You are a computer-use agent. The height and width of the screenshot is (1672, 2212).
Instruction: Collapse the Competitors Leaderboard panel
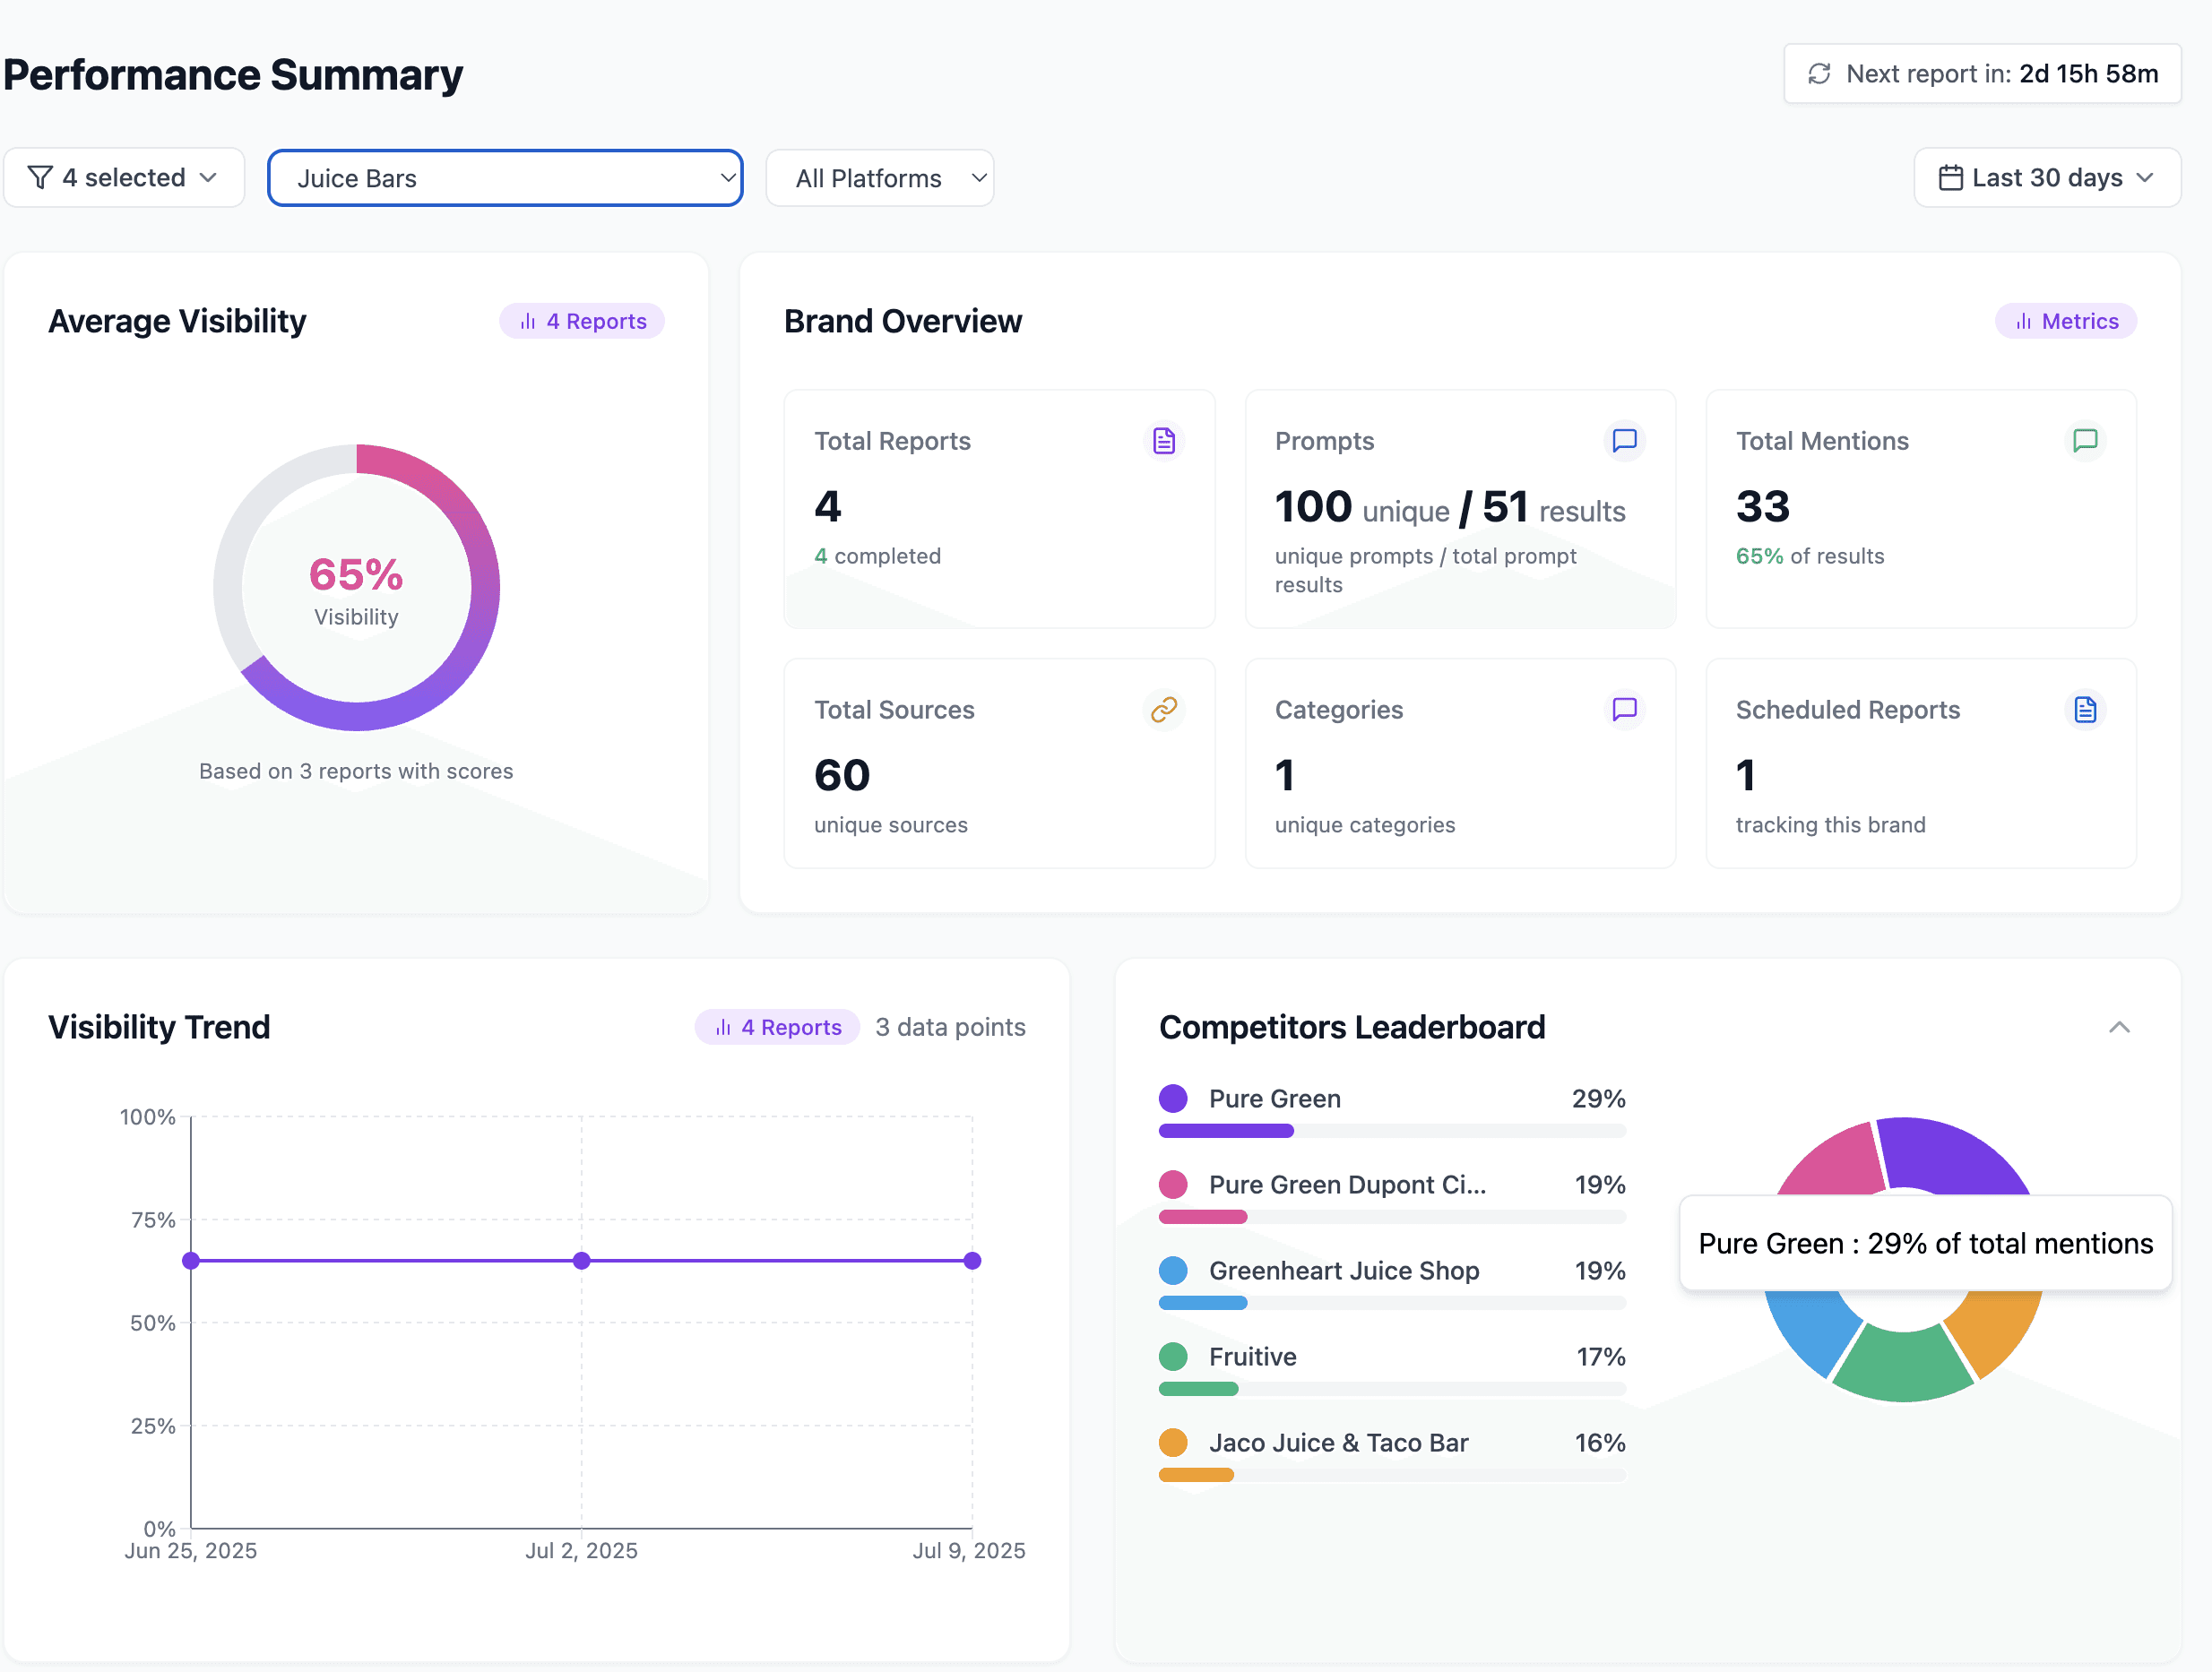click(x=2119, y=1027)
